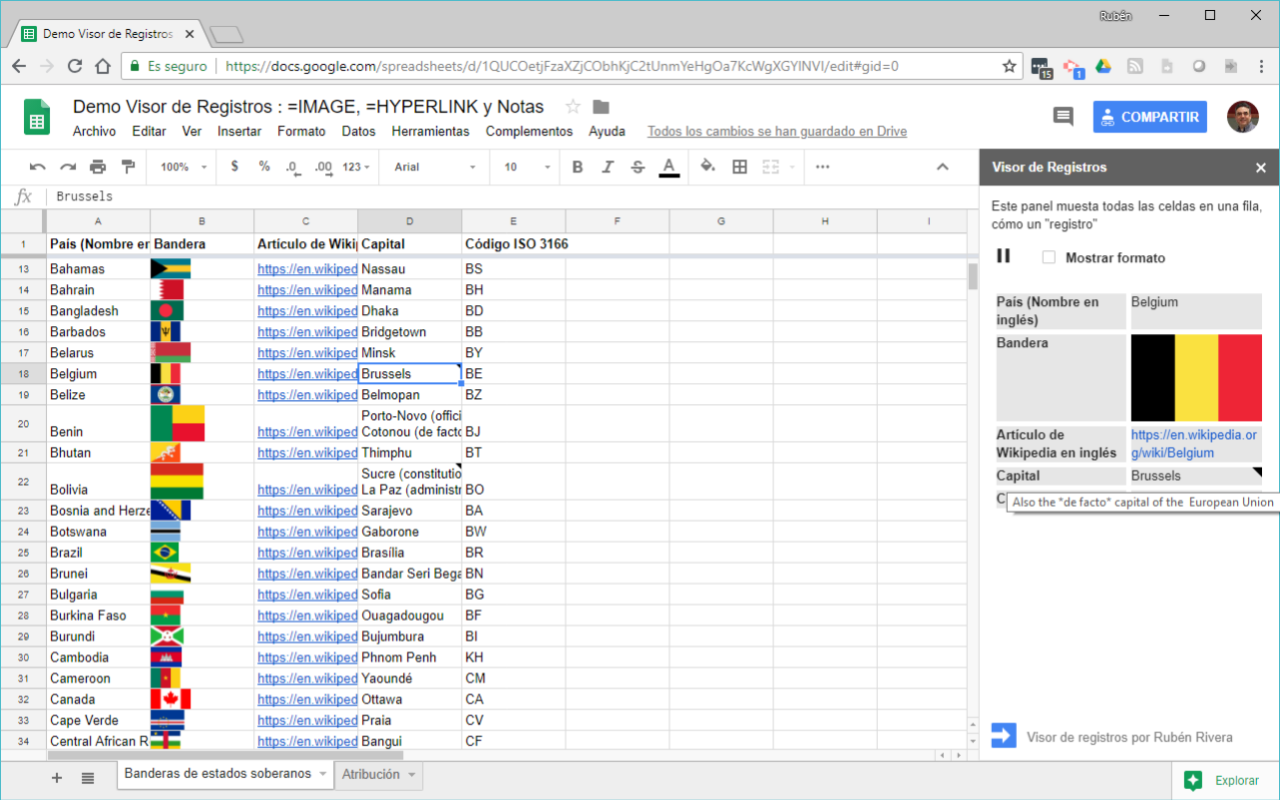Viewport: 1280px width, 800px height.
Task: Open the all sheets list icon
Action: point(88,777)
